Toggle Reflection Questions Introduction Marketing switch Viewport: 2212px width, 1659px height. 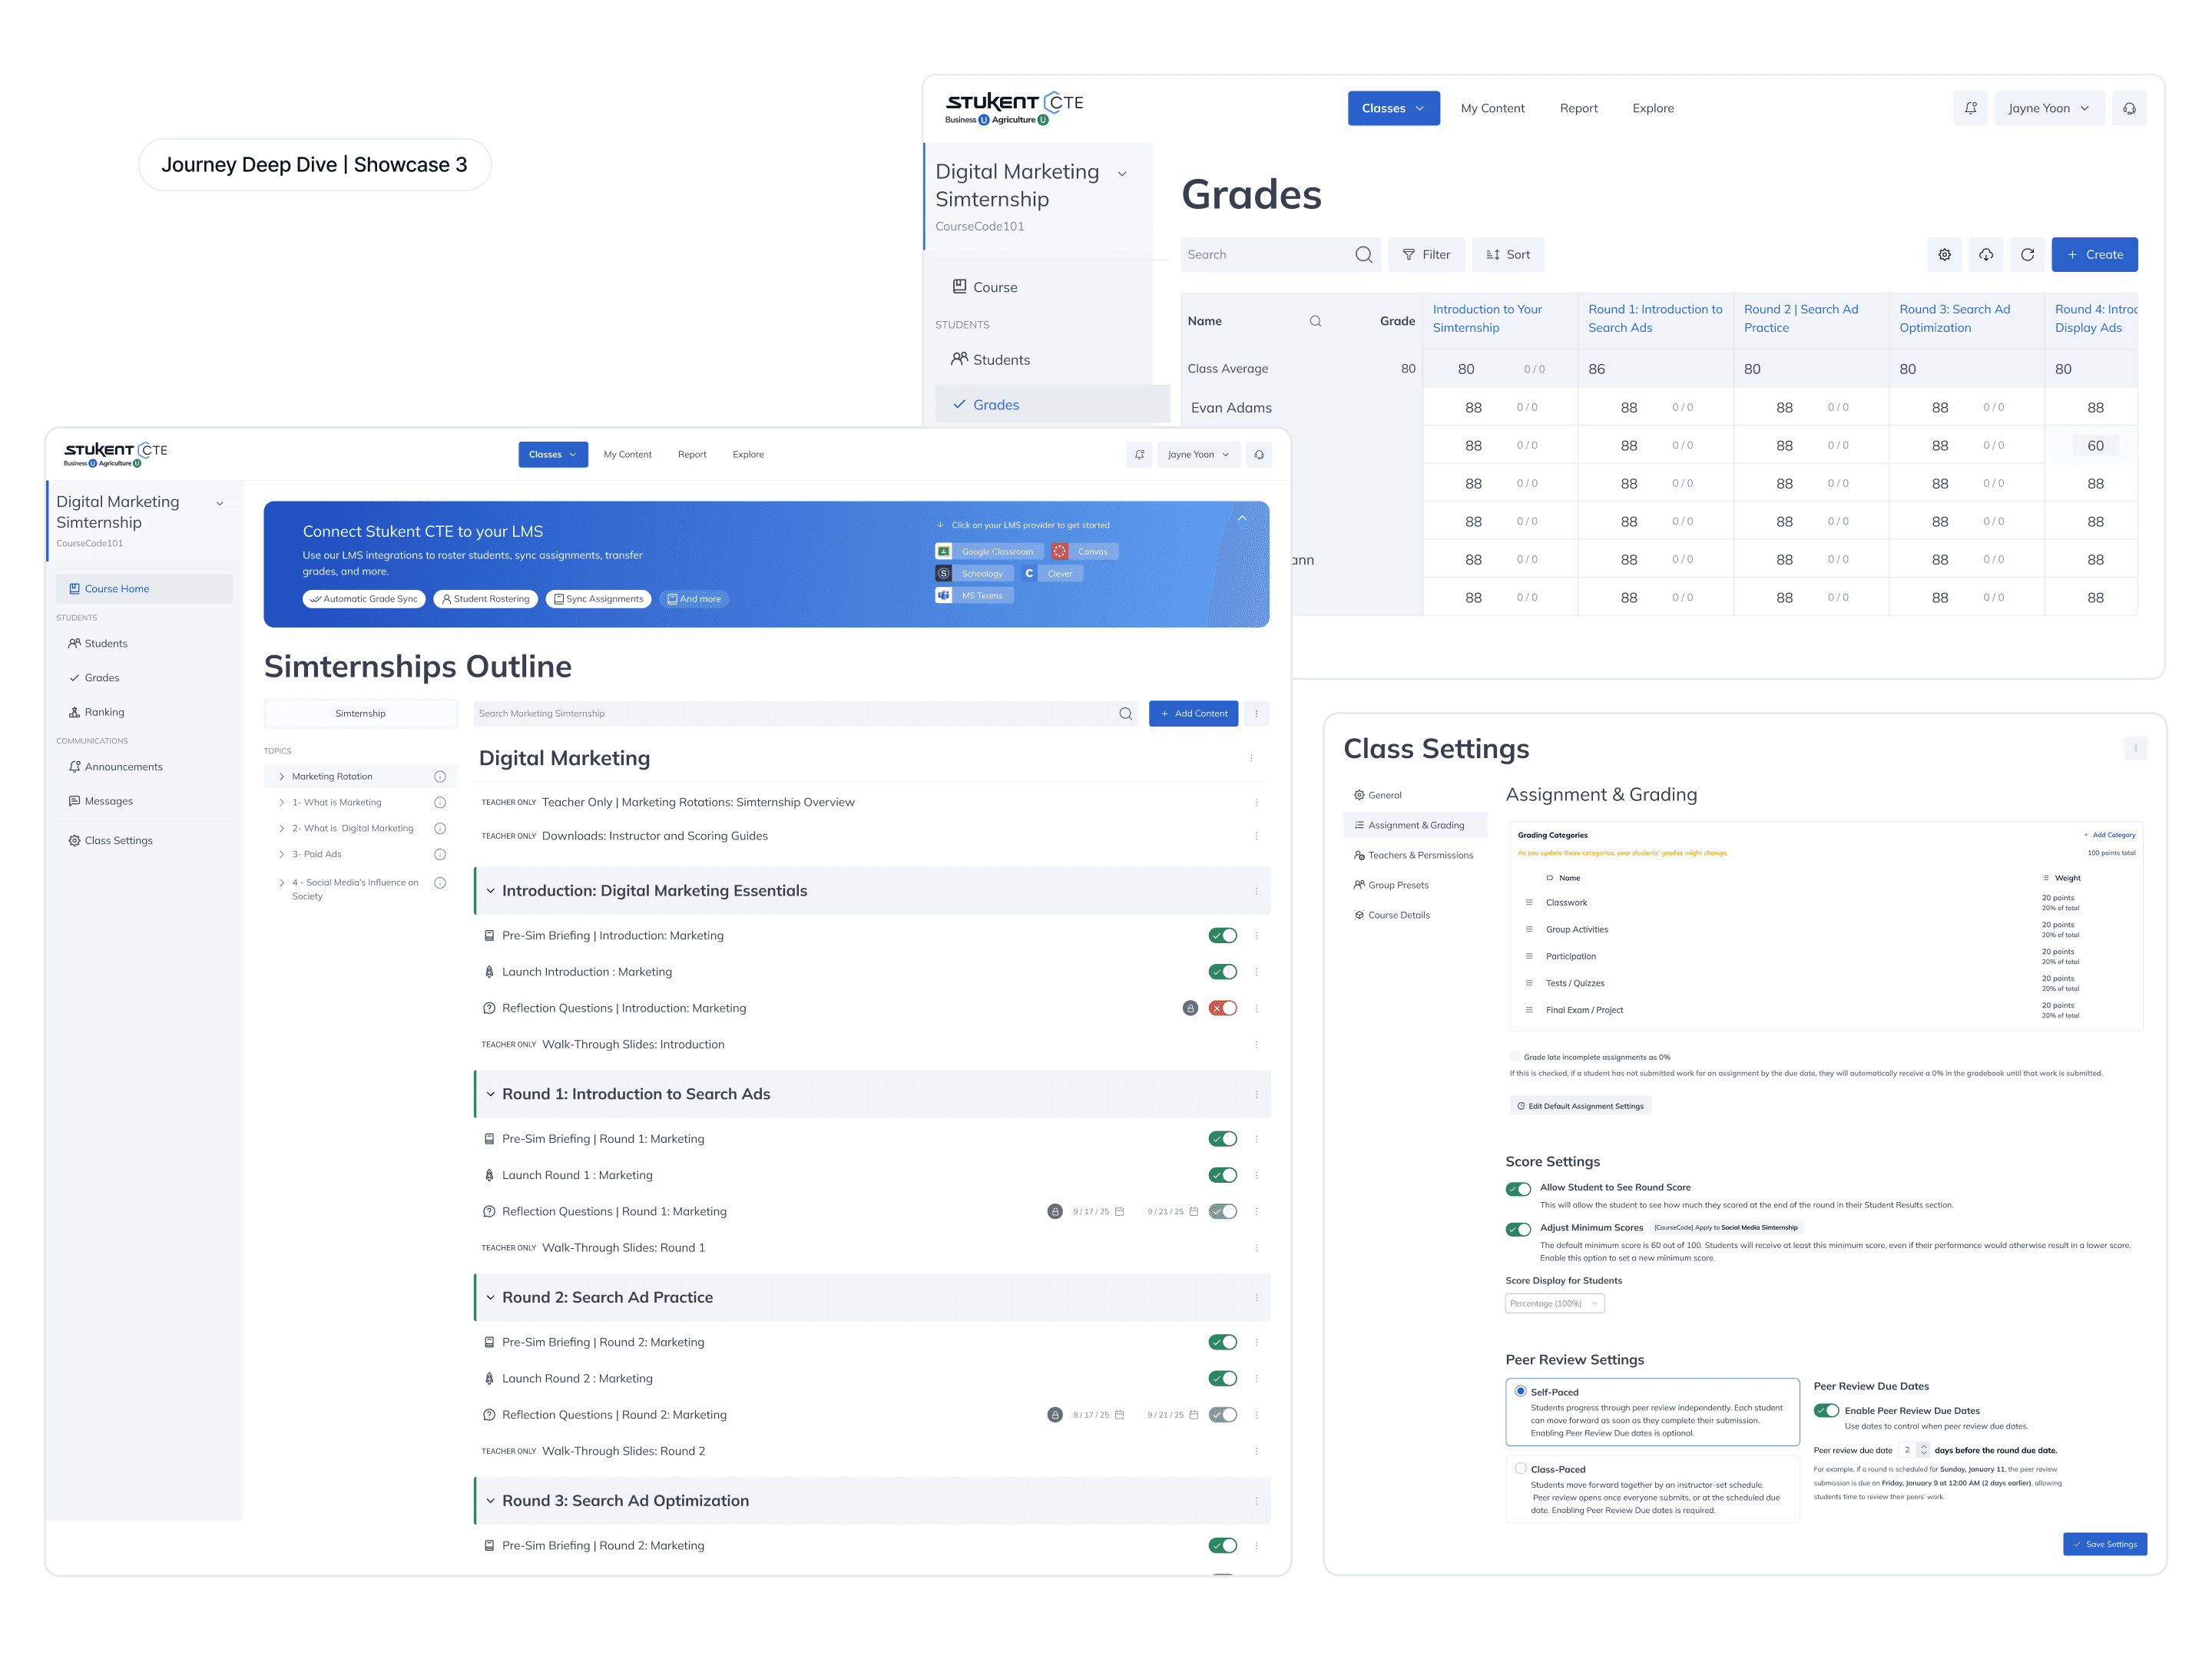[x=1222, y=1008]
